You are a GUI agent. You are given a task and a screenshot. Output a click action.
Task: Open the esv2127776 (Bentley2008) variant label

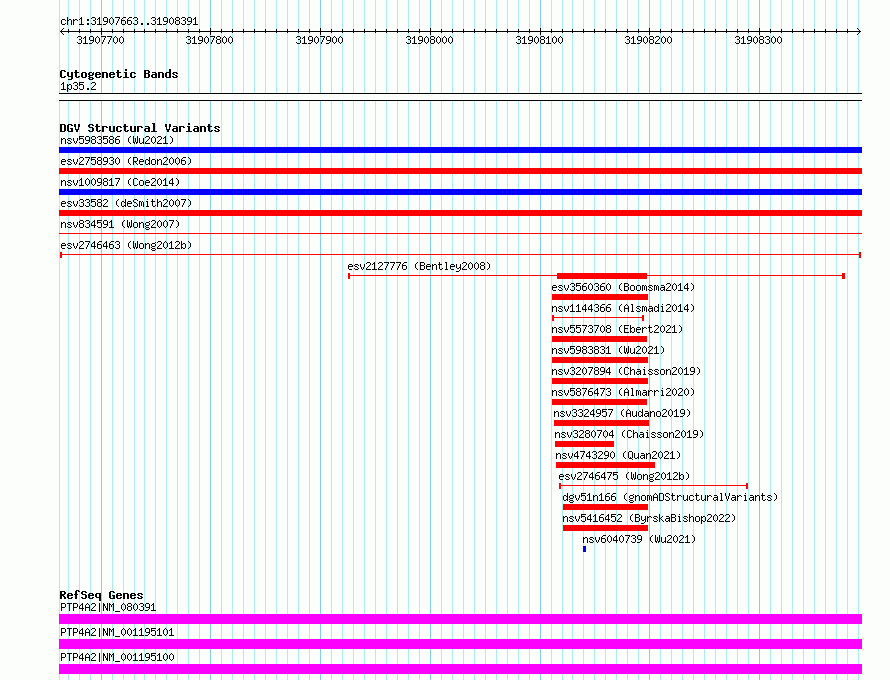point(419,266)
